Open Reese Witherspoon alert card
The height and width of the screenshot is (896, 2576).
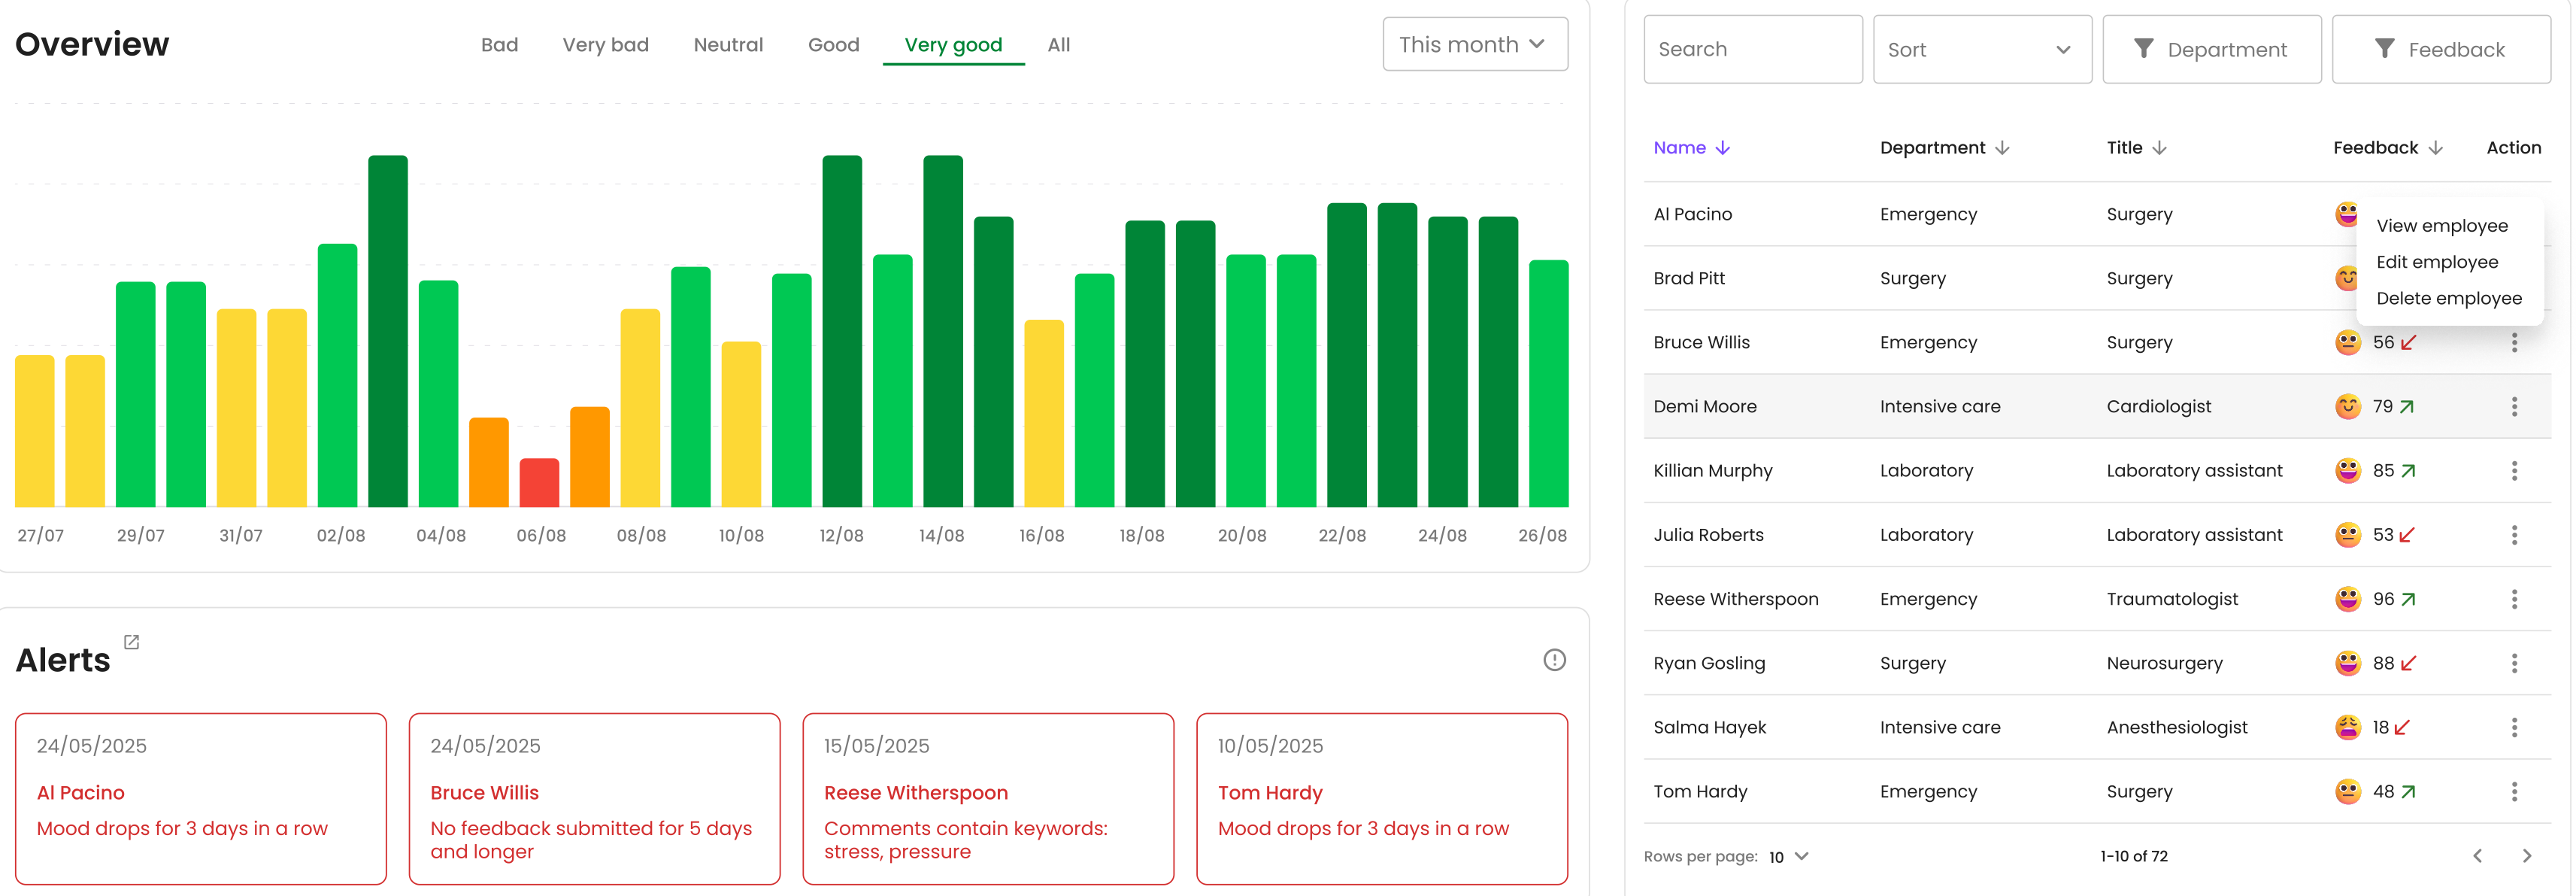pos(988,799)
